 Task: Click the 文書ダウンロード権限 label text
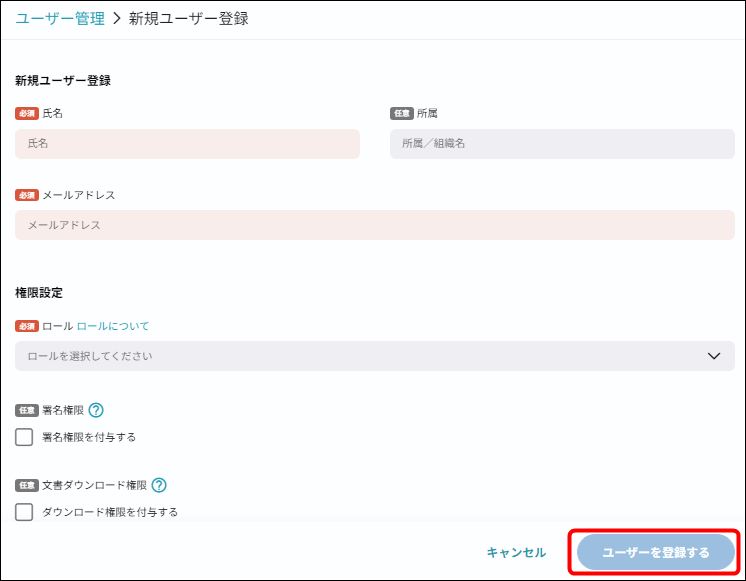[x=95, y=485]
